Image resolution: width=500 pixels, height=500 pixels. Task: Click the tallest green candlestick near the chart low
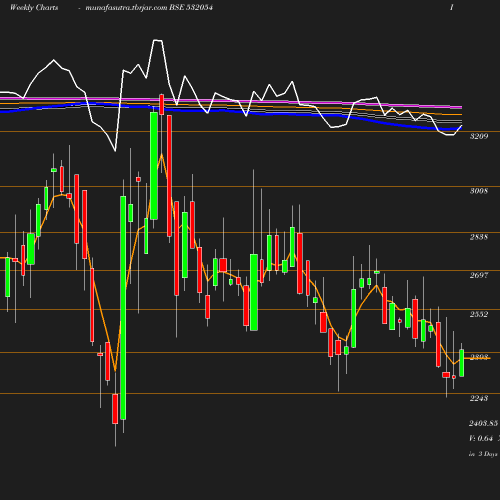click(x=123, y=308)
